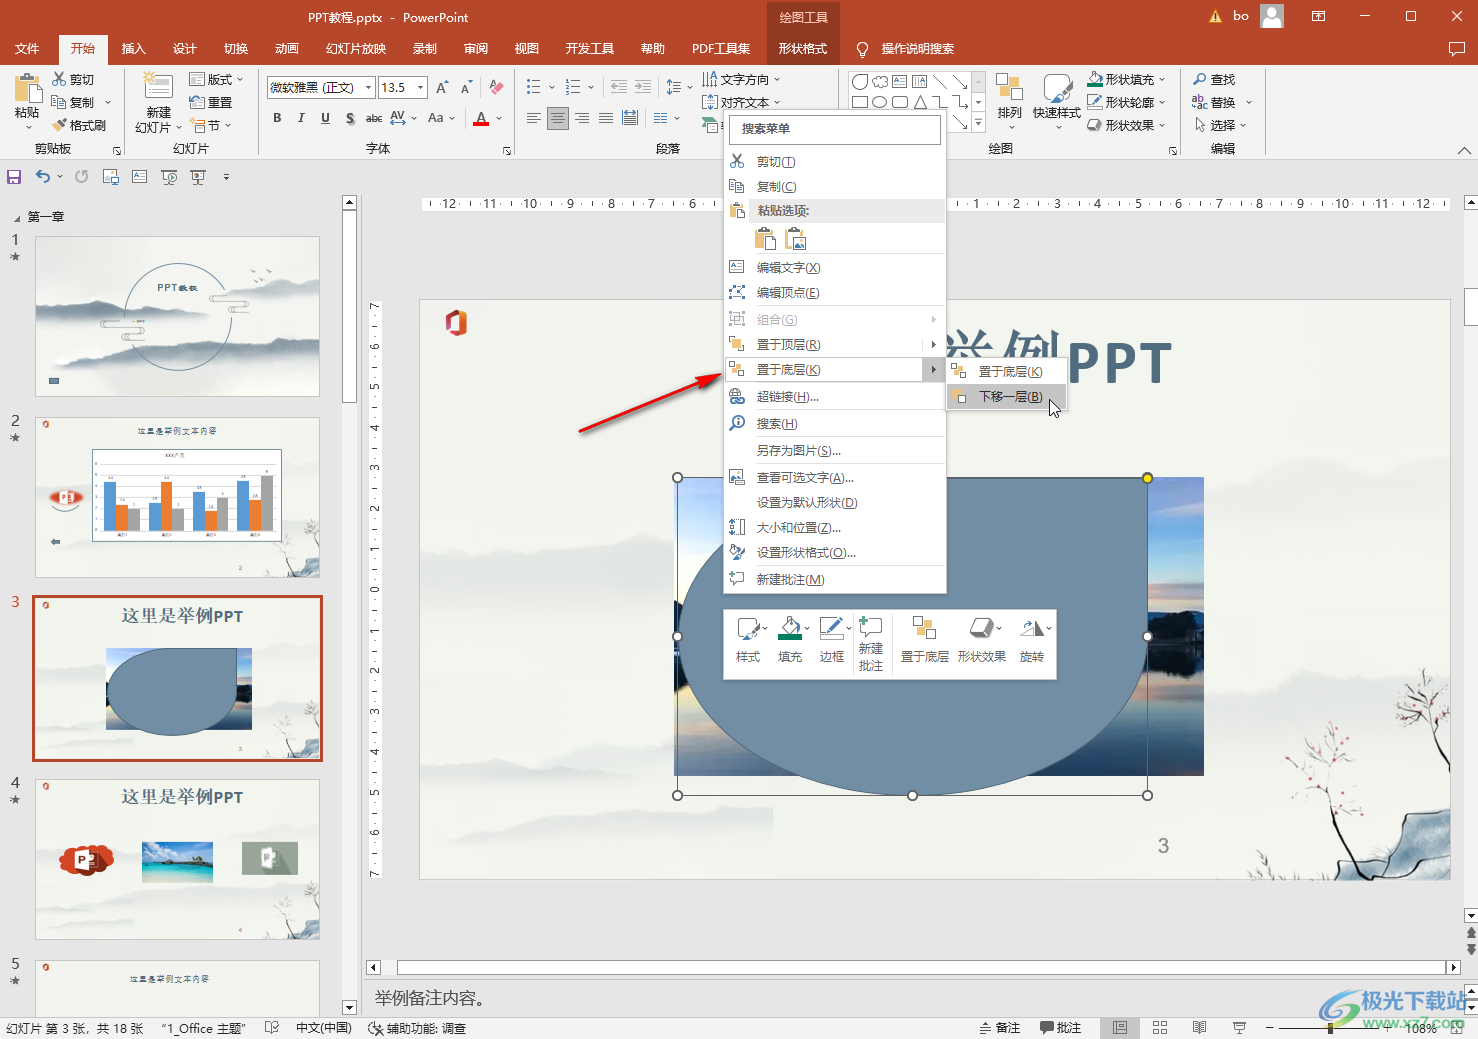The image size is (1478, 1039).
Task: Switch to slide sorter view icon
Action: [x=1160, y=1028]
